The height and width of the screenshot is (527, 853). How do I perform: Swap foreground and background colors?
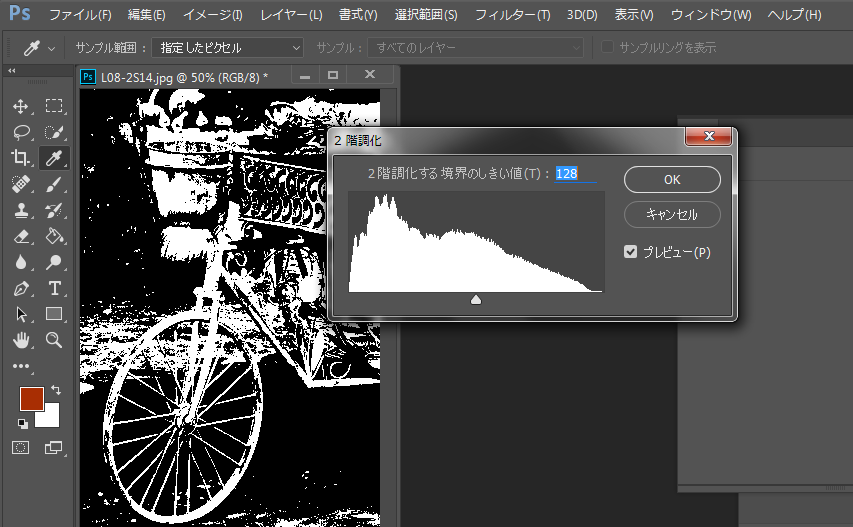(x=55, y=389)
